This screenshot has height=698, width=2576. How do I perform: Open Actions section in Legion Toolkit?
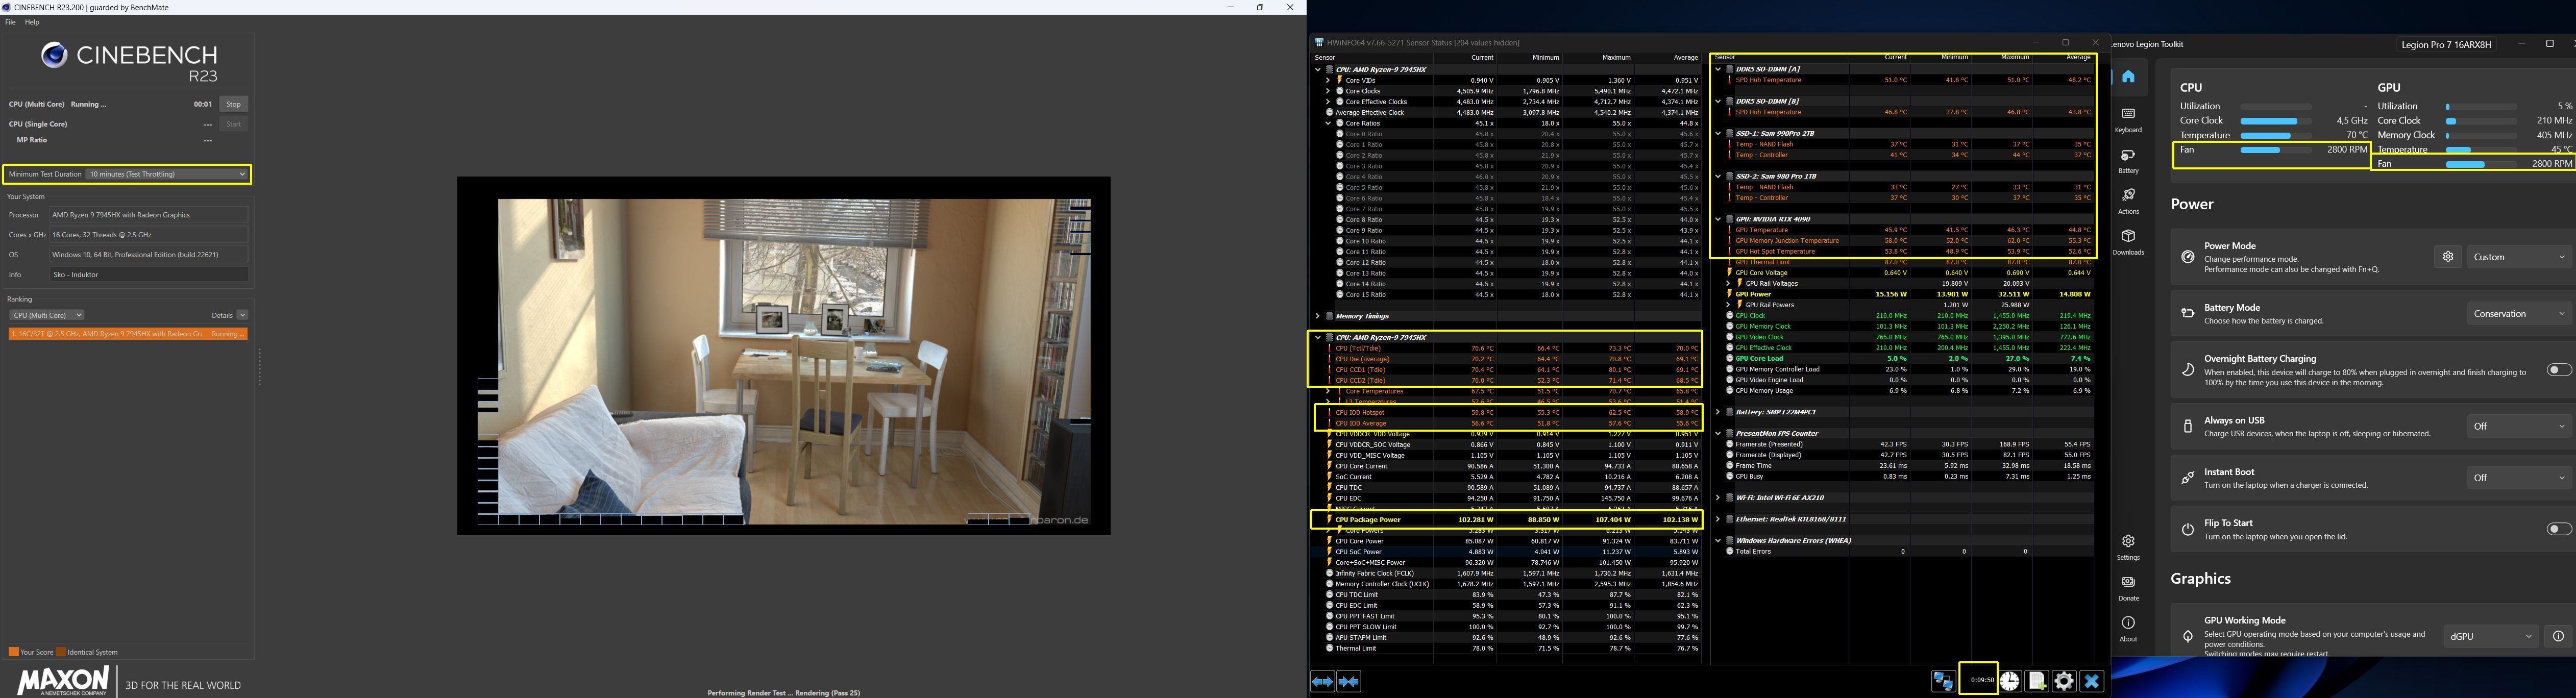[2128, 201]
